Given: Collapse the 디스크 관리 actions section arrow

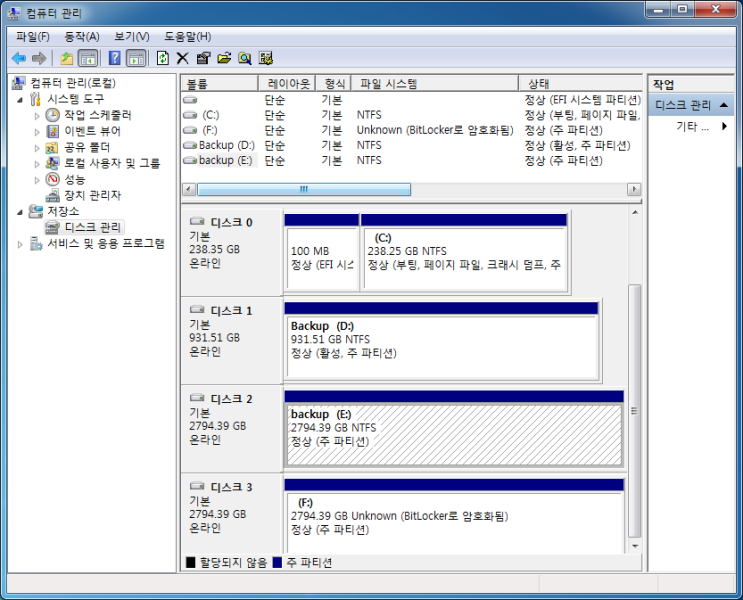Looking at the screenshot, I should [x=724, y=105].
